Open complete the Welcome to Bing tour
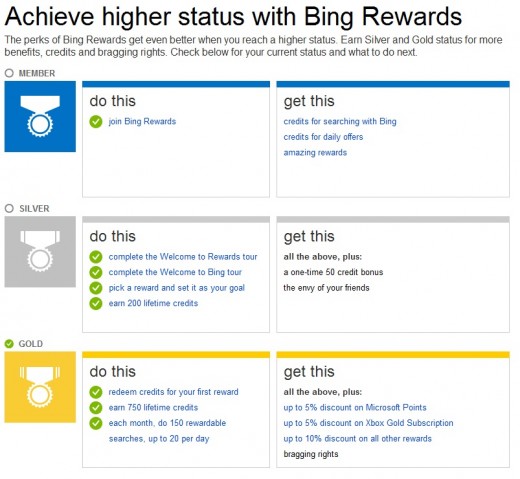Screen dimensions: 520x479 tap(175, 272)
